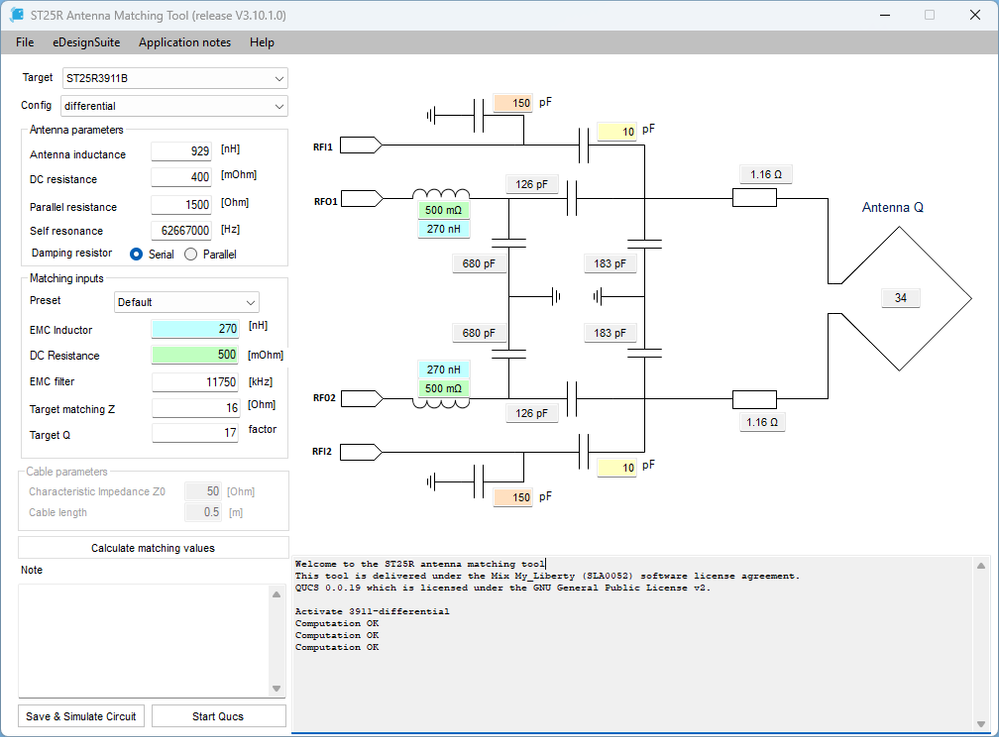Click the RFO2 270 nH inductor label

(443, 369)
